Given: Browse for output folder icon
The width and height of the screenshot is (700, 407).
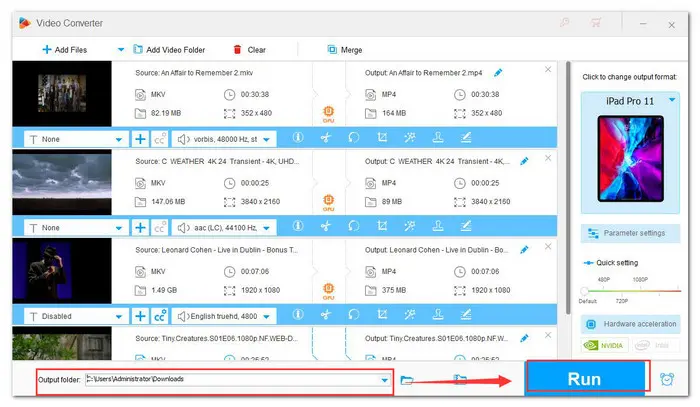Looking at the screenshot, I should (407, 380).
